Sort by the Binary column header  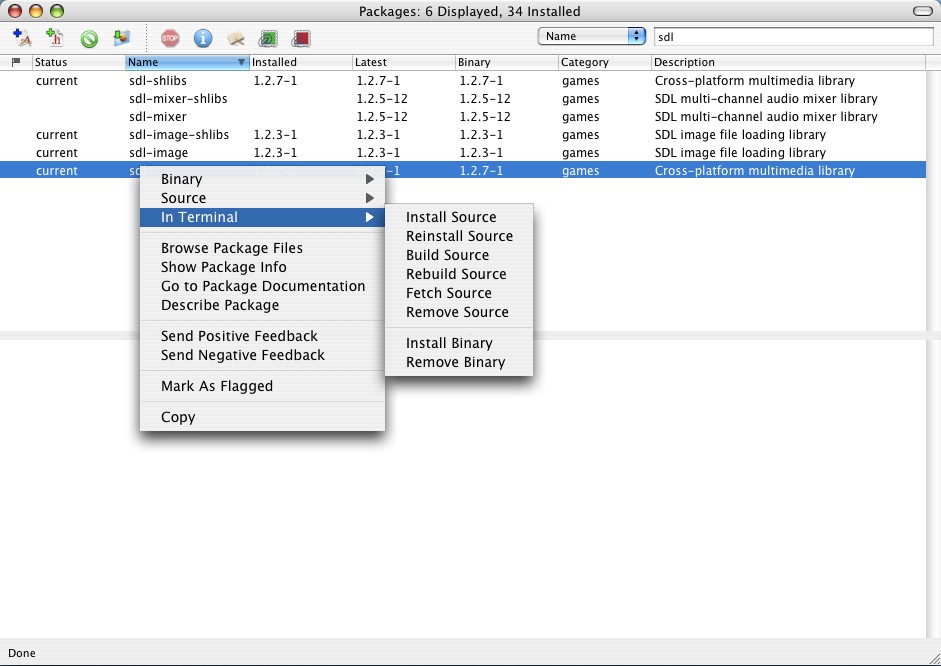pyautogui.click(x=507, y=62)
